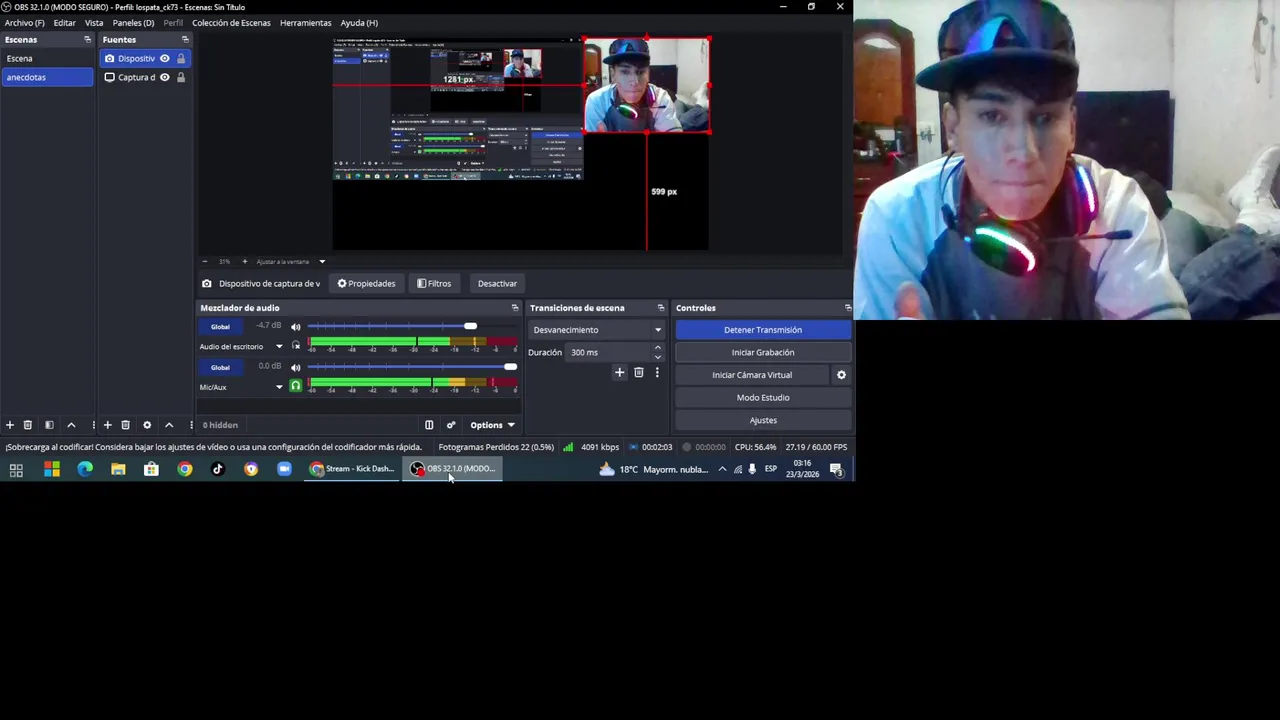Open Microsoft Edge from the taskbar
The image size is (1280, 720).
[x=85, y=469]
